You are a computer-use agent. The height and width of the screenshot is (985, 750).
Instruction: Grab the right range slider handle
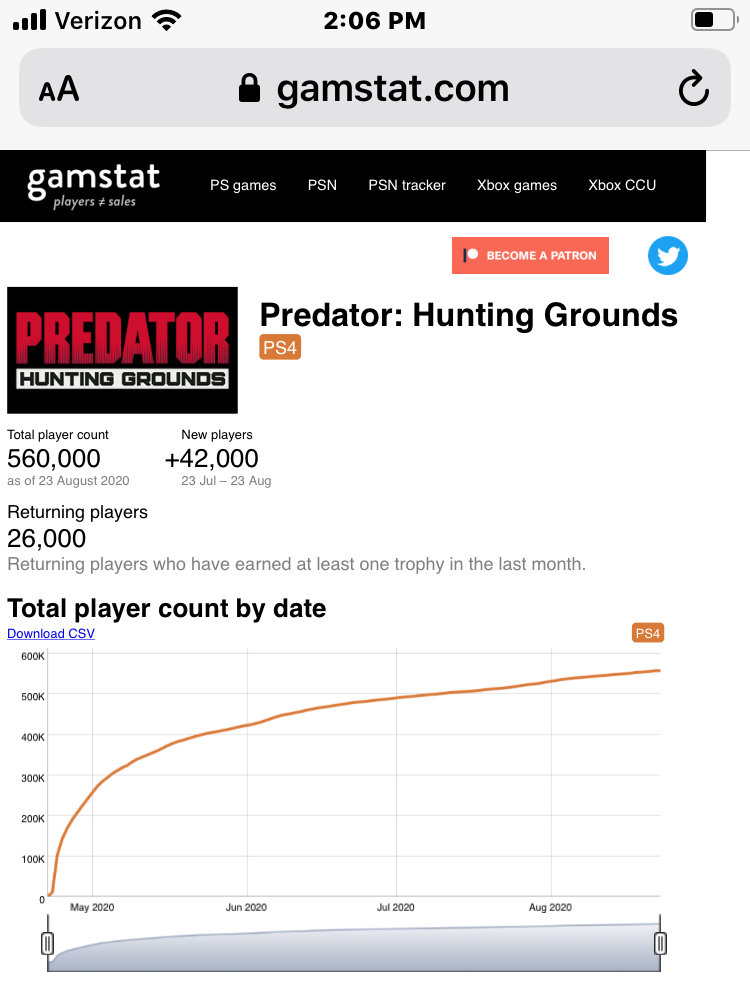pyautogui.click(x=660, y=943)
